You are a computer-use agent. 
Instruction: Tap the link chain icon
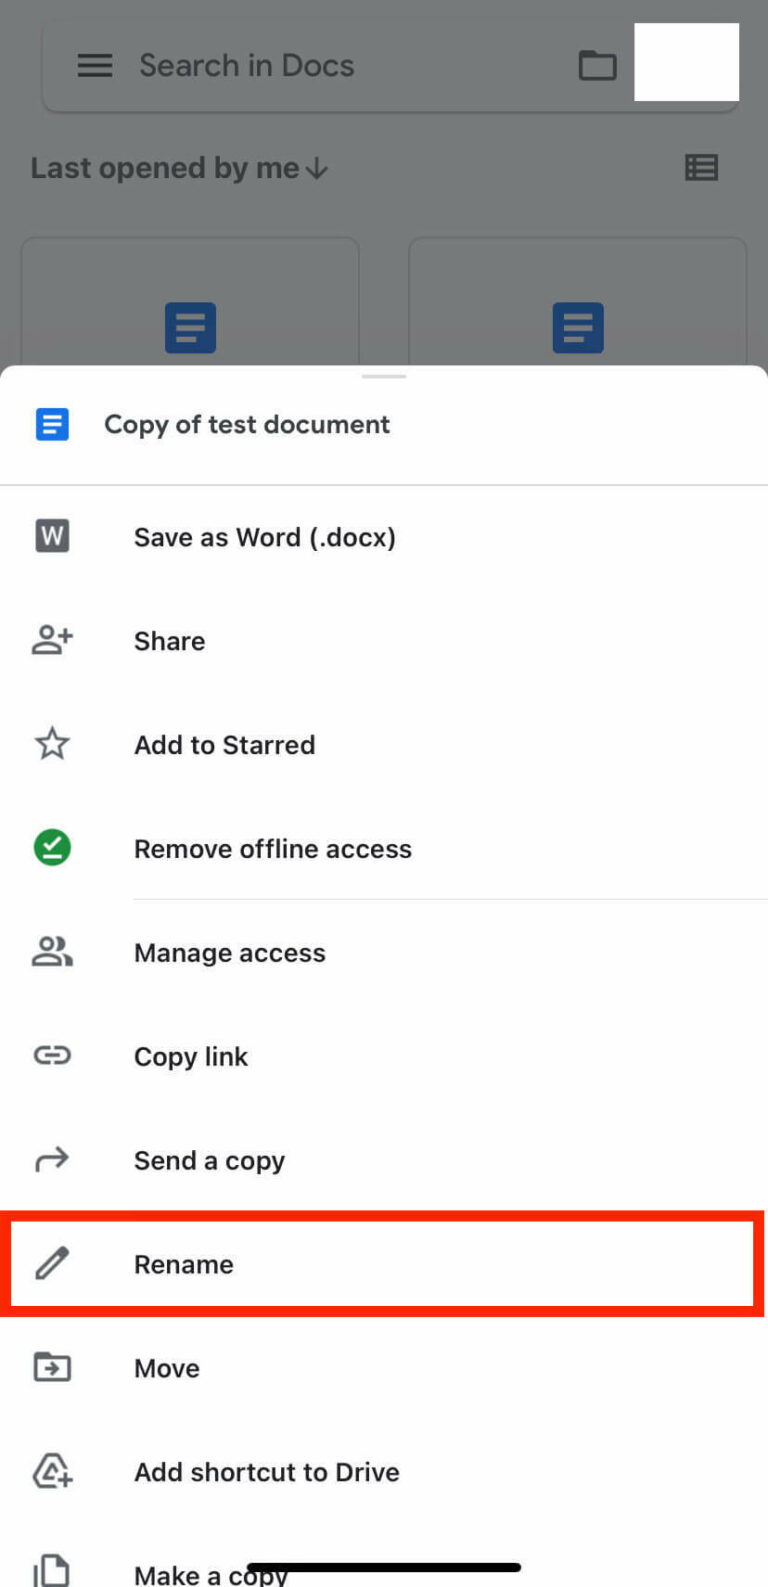(52, 1055)
